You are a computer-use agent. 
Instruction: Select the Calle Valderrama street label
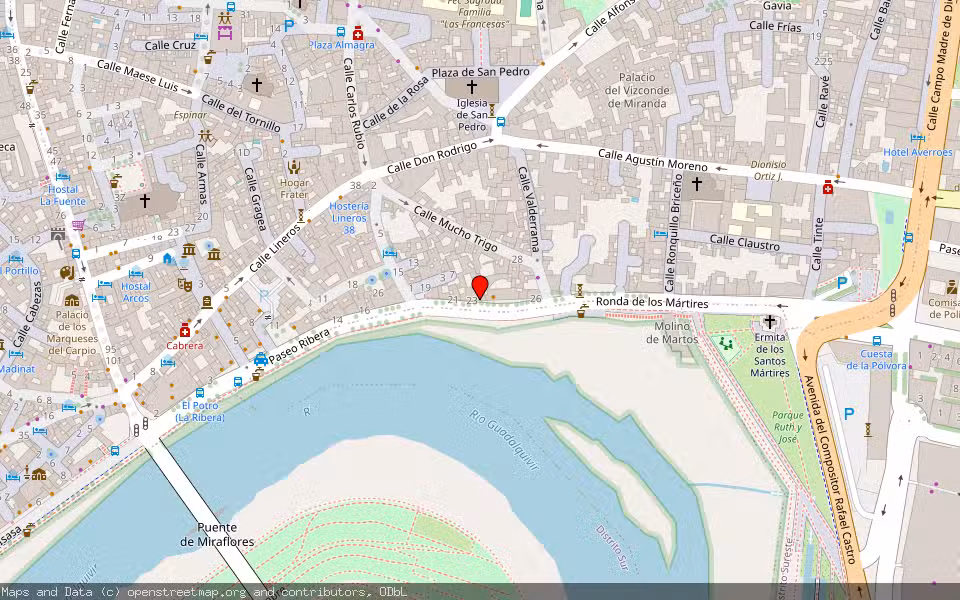(528, 209)
